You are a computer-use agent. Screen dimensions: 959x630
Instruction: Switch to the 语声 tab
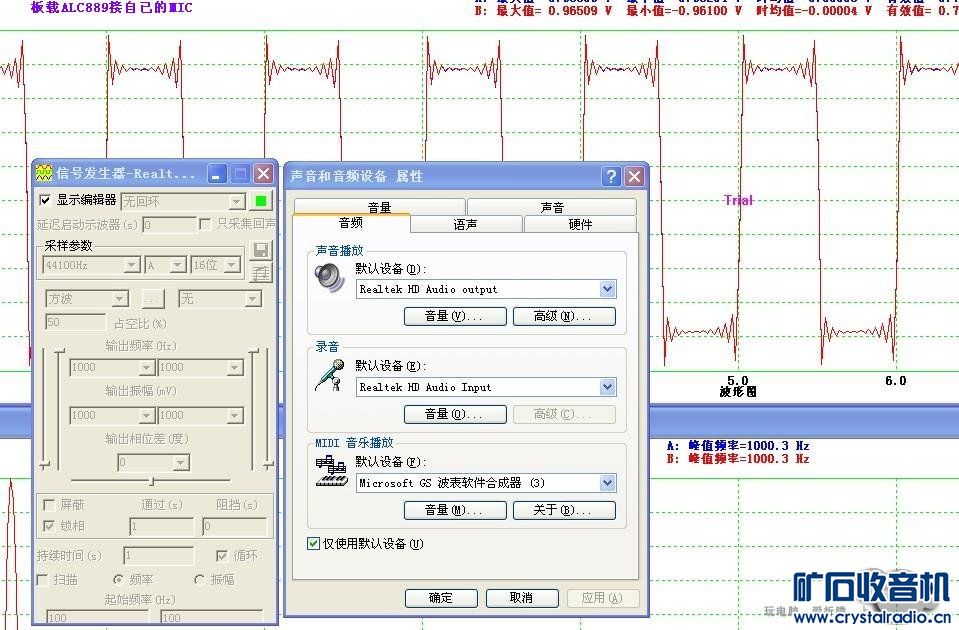pos(465,224)
